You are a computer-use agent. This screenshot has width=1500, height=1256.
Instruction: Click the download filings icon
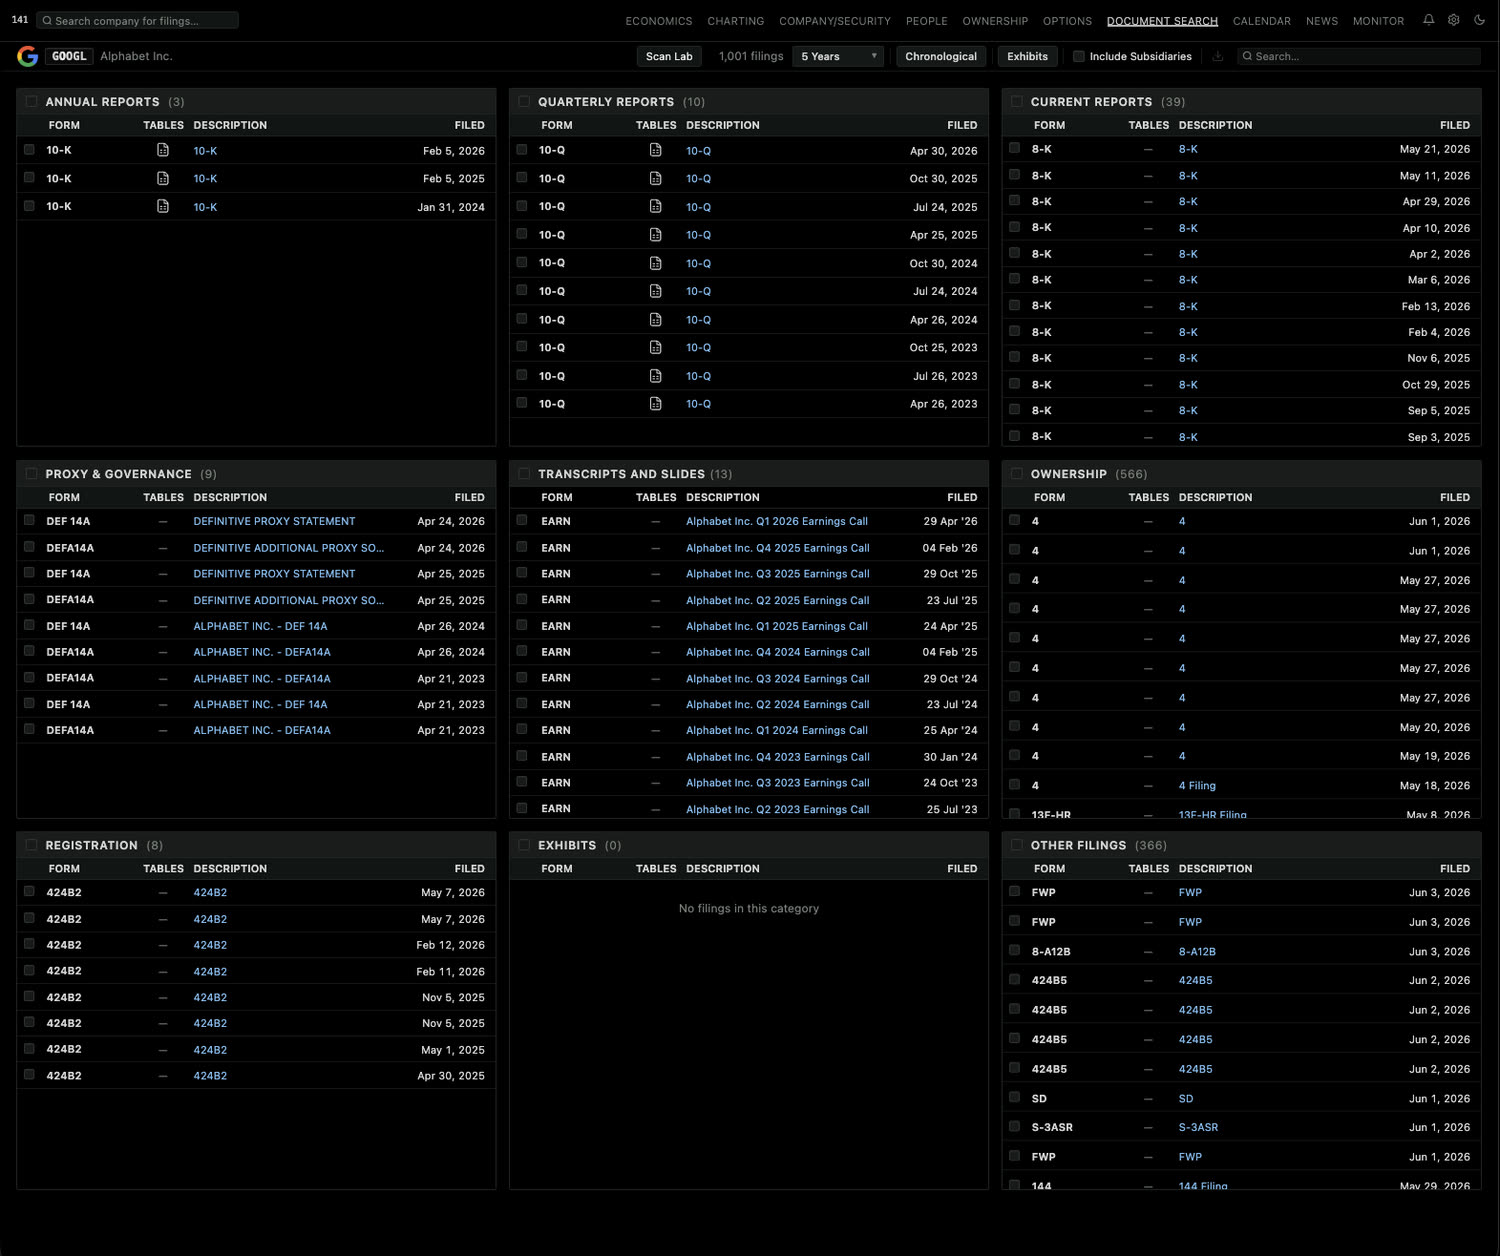1218,56
